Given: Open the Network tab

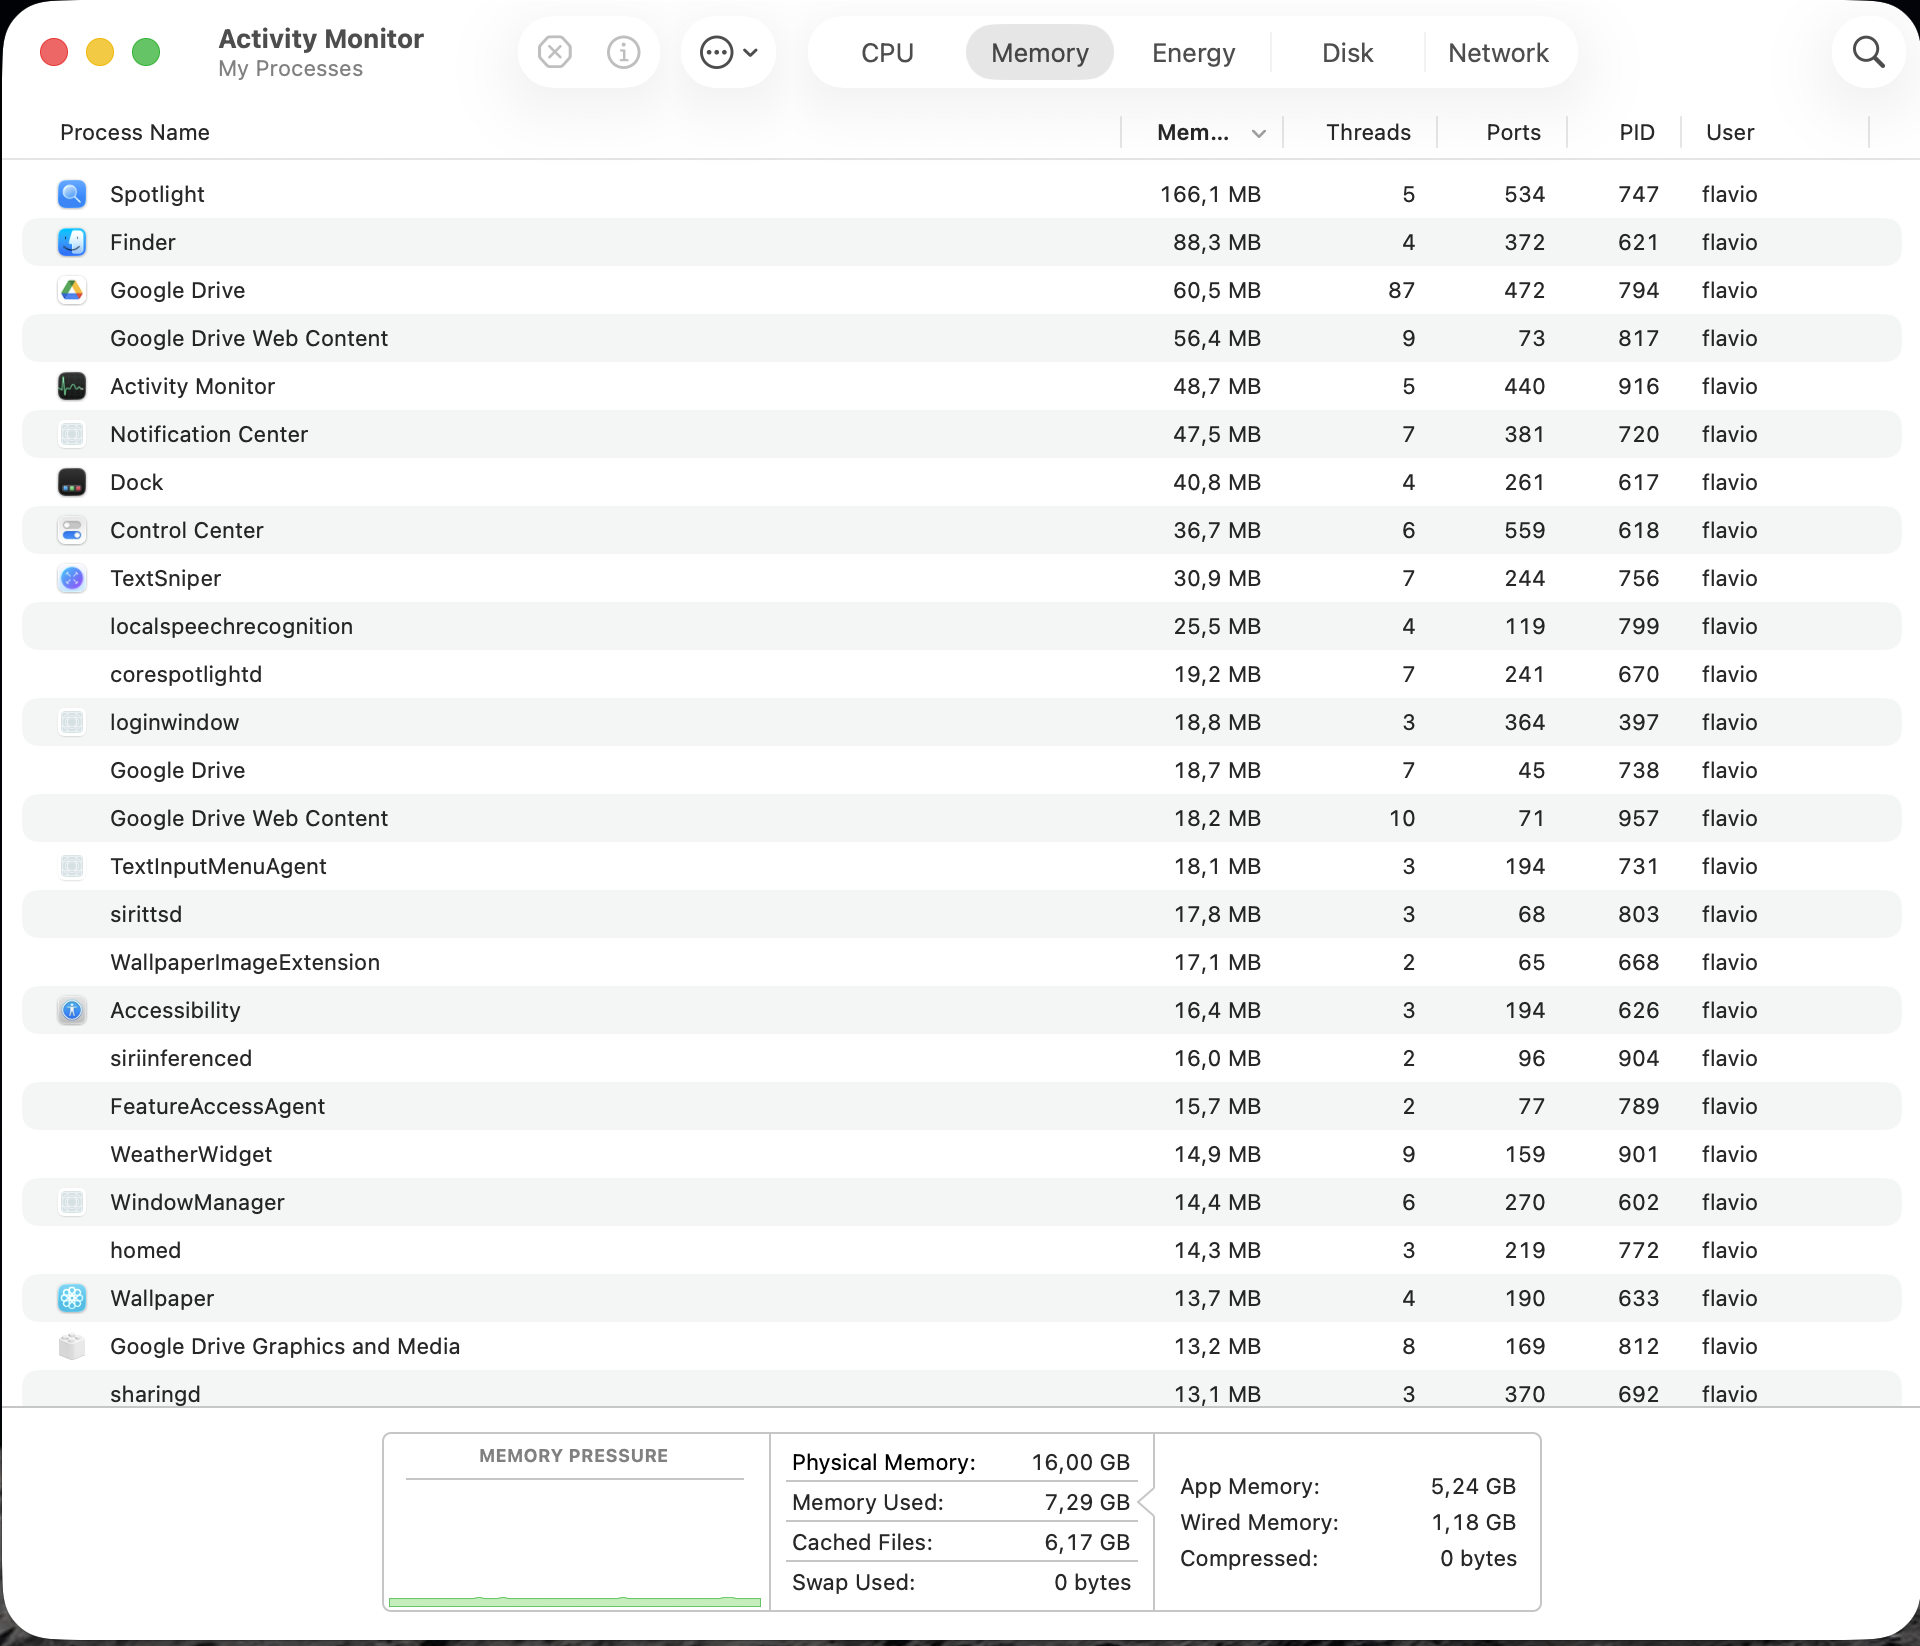Looking at the screenshot, I should pyautogui.click(x=1498, y=52).
